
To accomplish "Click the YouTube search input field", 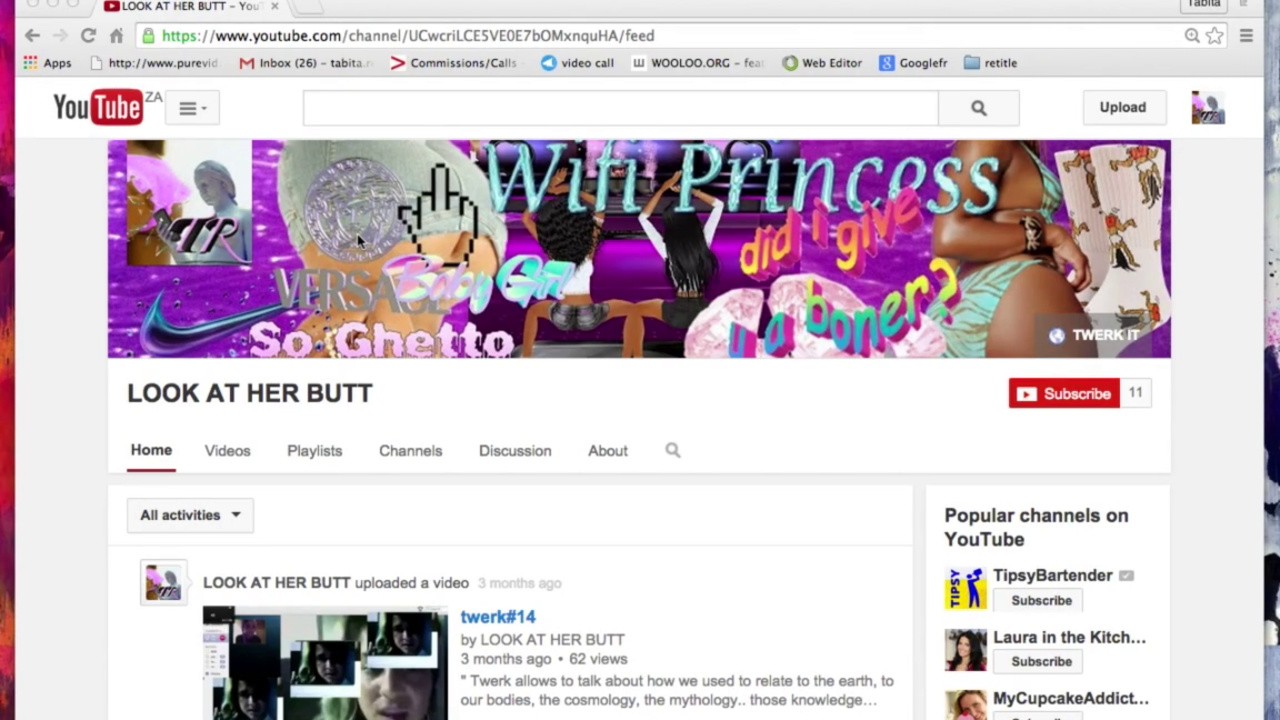I will [x=620, y=108].
